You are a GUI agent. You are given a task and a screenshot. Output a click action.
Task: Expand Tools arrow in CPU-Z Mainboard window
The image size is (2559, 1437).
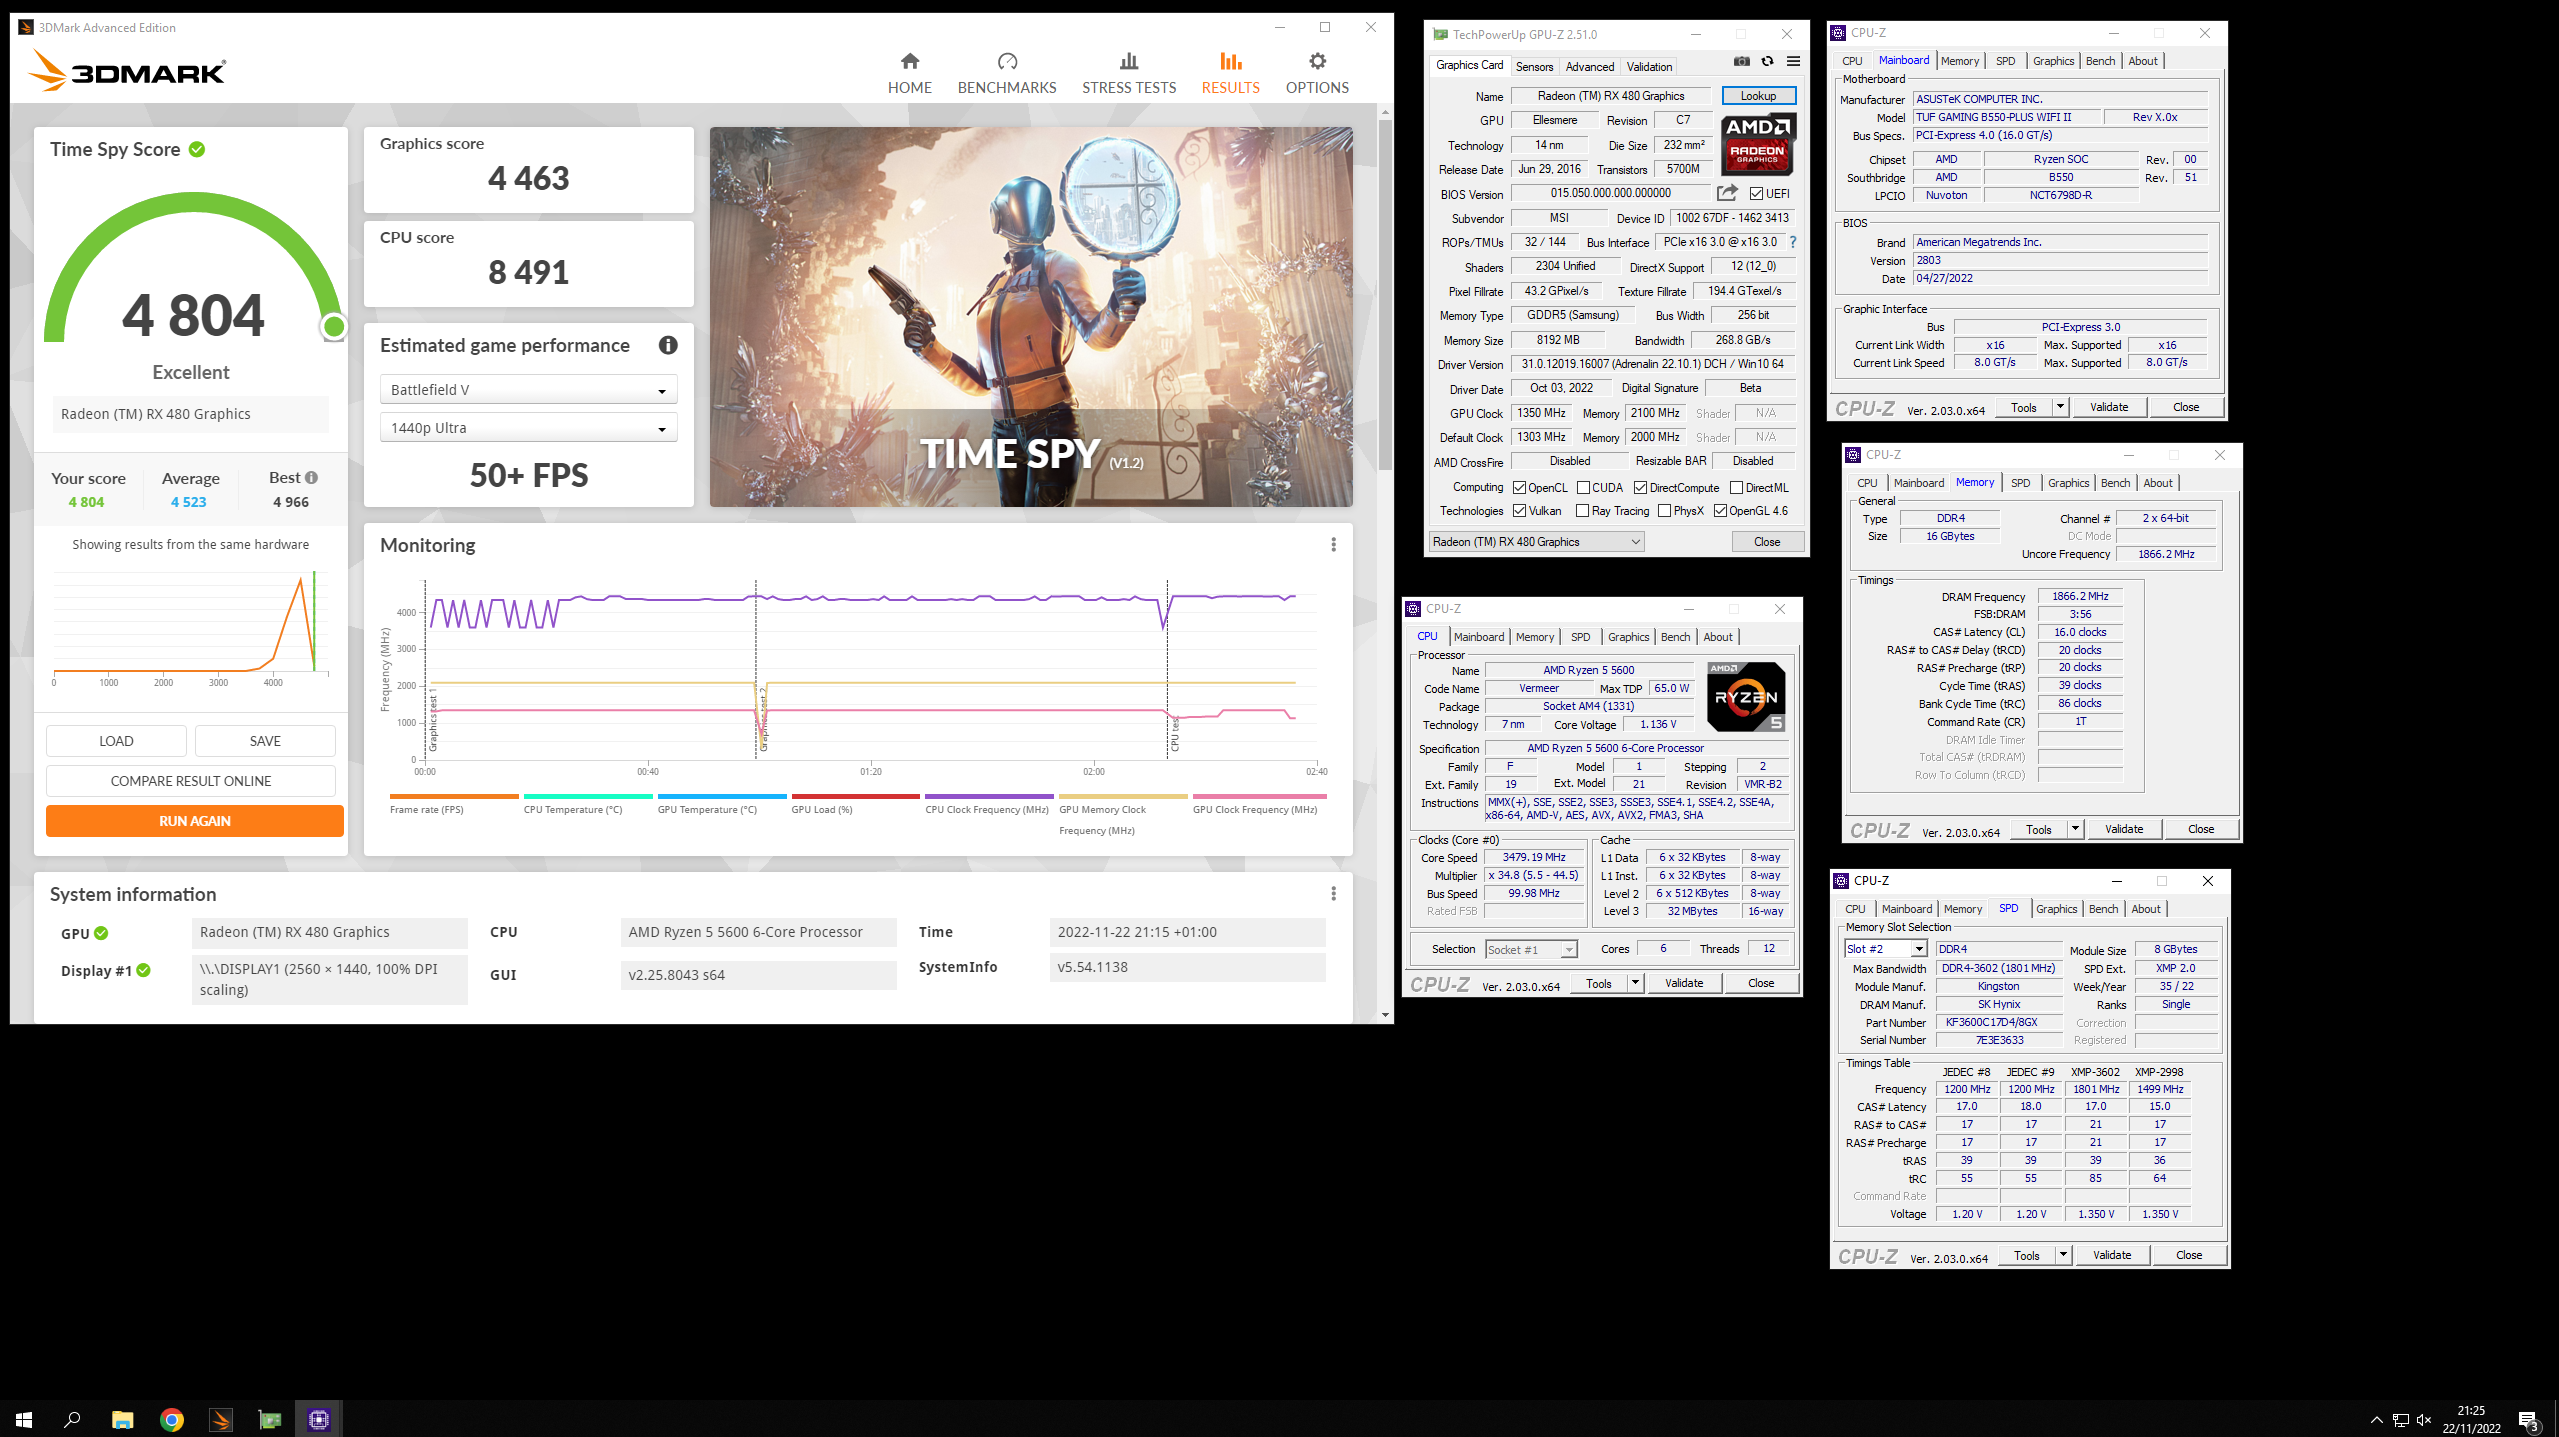[x=2059, y=407]
